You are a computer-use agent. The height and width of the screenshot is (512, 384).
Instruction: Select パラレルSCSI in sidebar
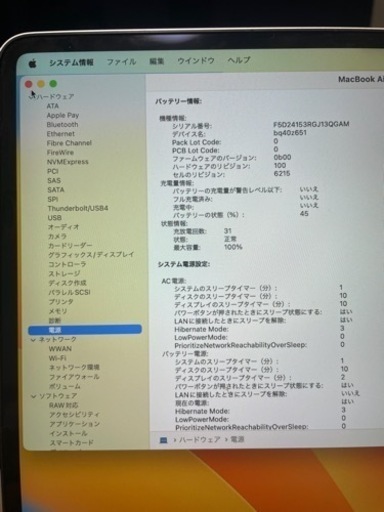(69, 292)
